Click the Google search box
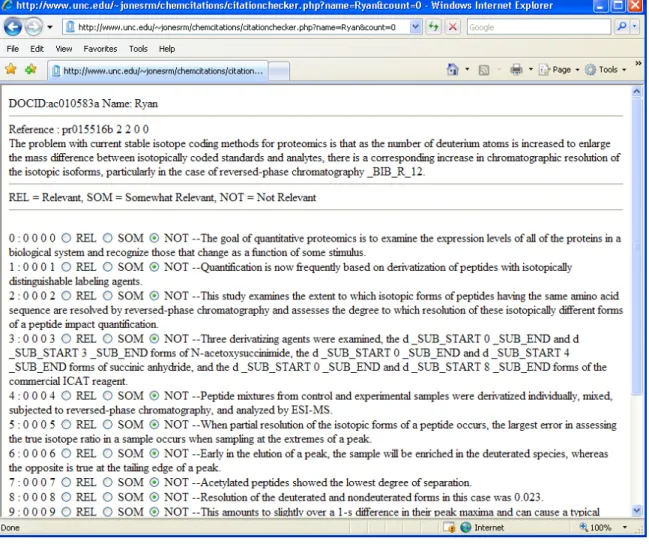 (538, 27)
